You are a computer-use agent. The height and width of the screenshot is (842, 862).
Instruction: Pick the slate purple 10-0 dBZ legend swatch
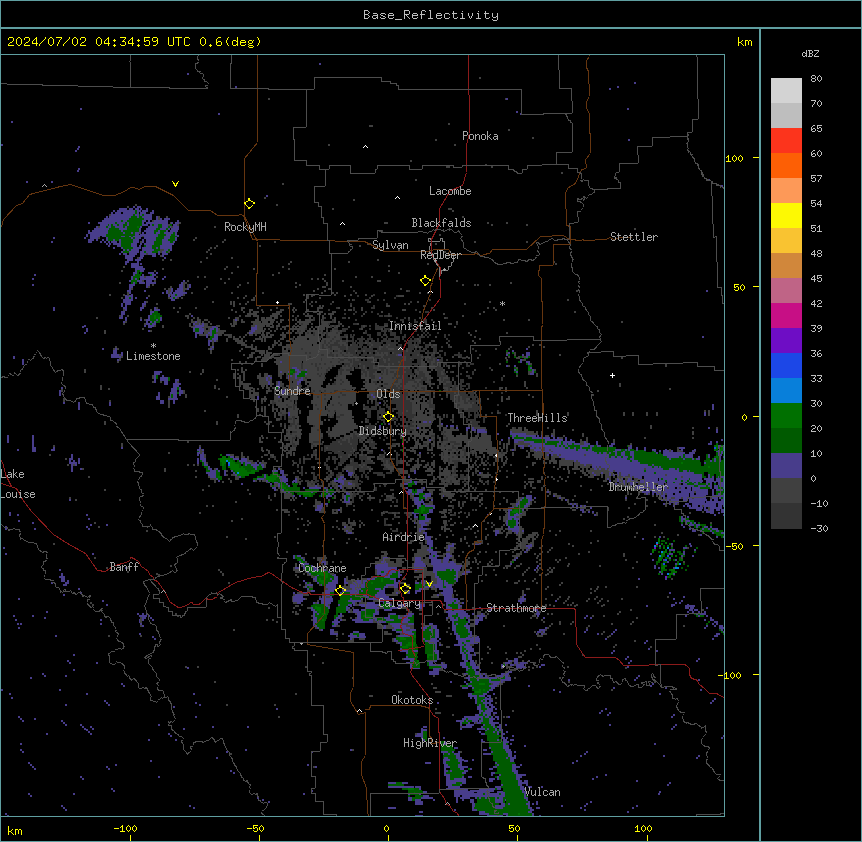click(x=786, y=466)
